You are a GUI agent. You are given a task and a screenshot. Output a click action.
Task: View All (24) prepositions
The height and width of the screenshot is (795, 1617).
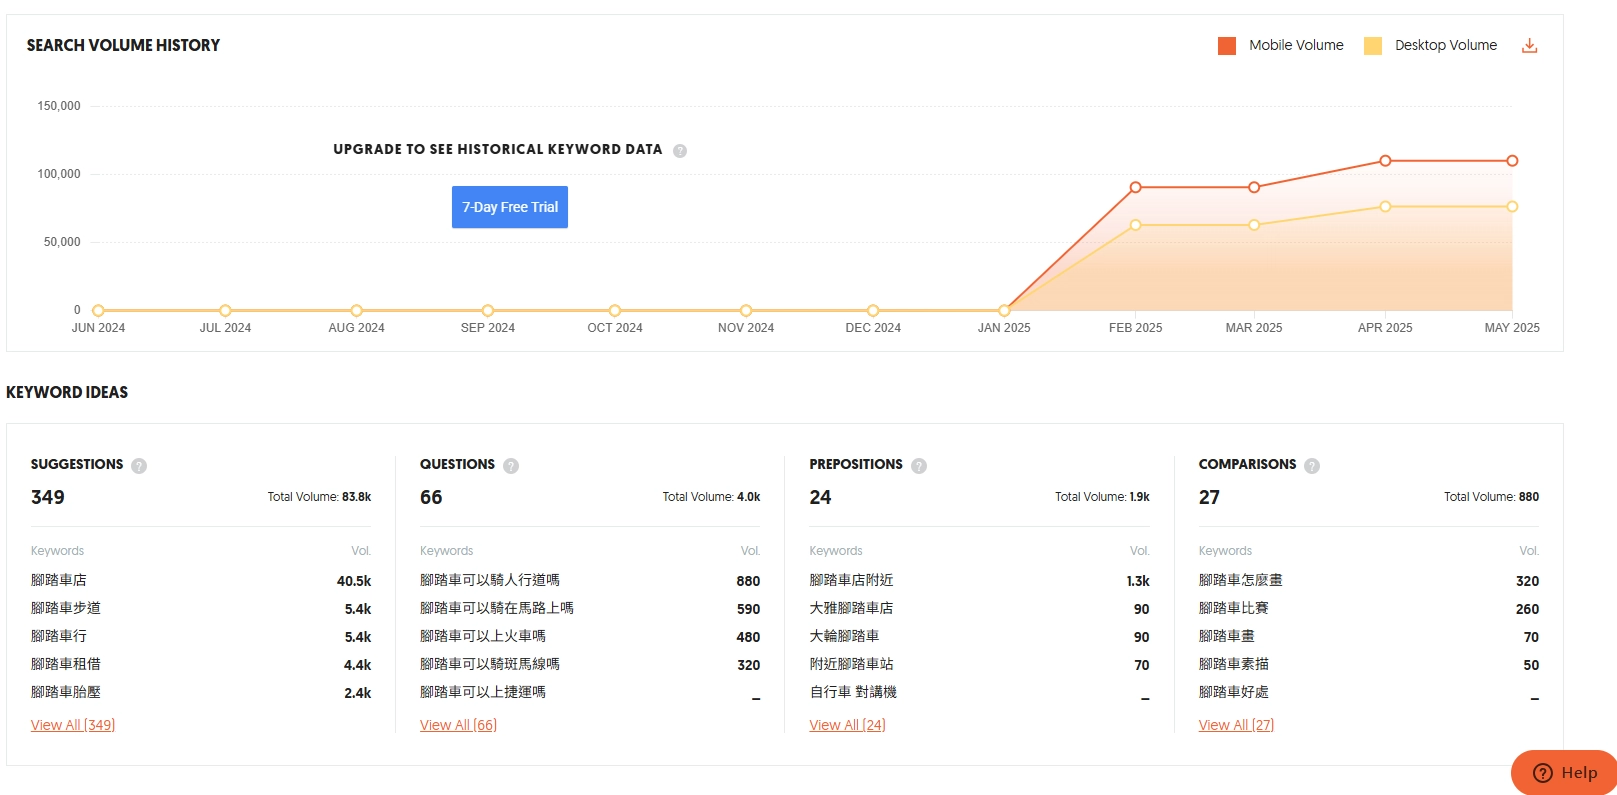pyautogui.click(x=847, y=725)
